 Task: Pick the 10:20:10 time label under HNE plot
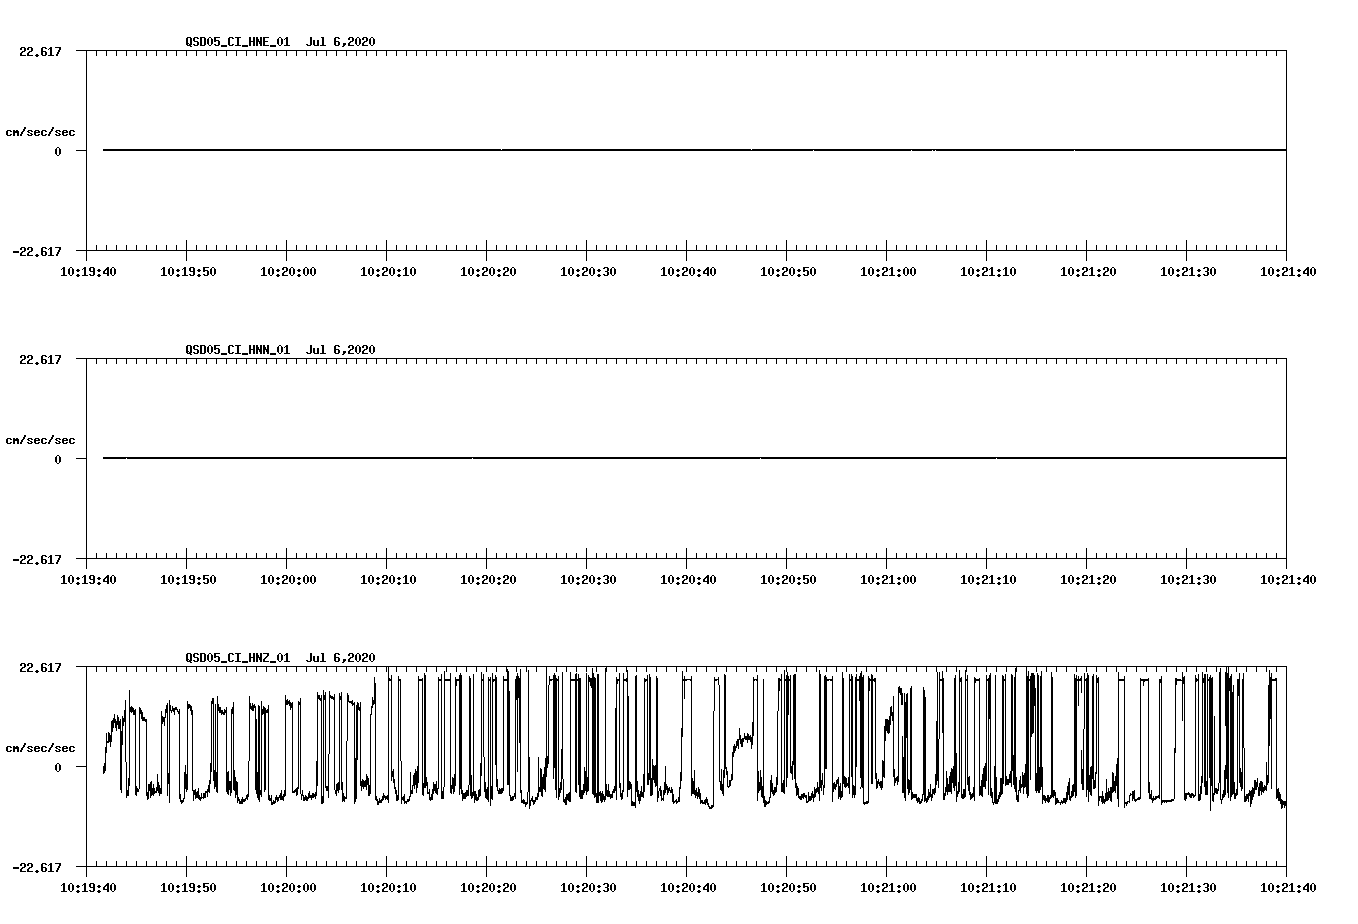(x=387, y=271)
